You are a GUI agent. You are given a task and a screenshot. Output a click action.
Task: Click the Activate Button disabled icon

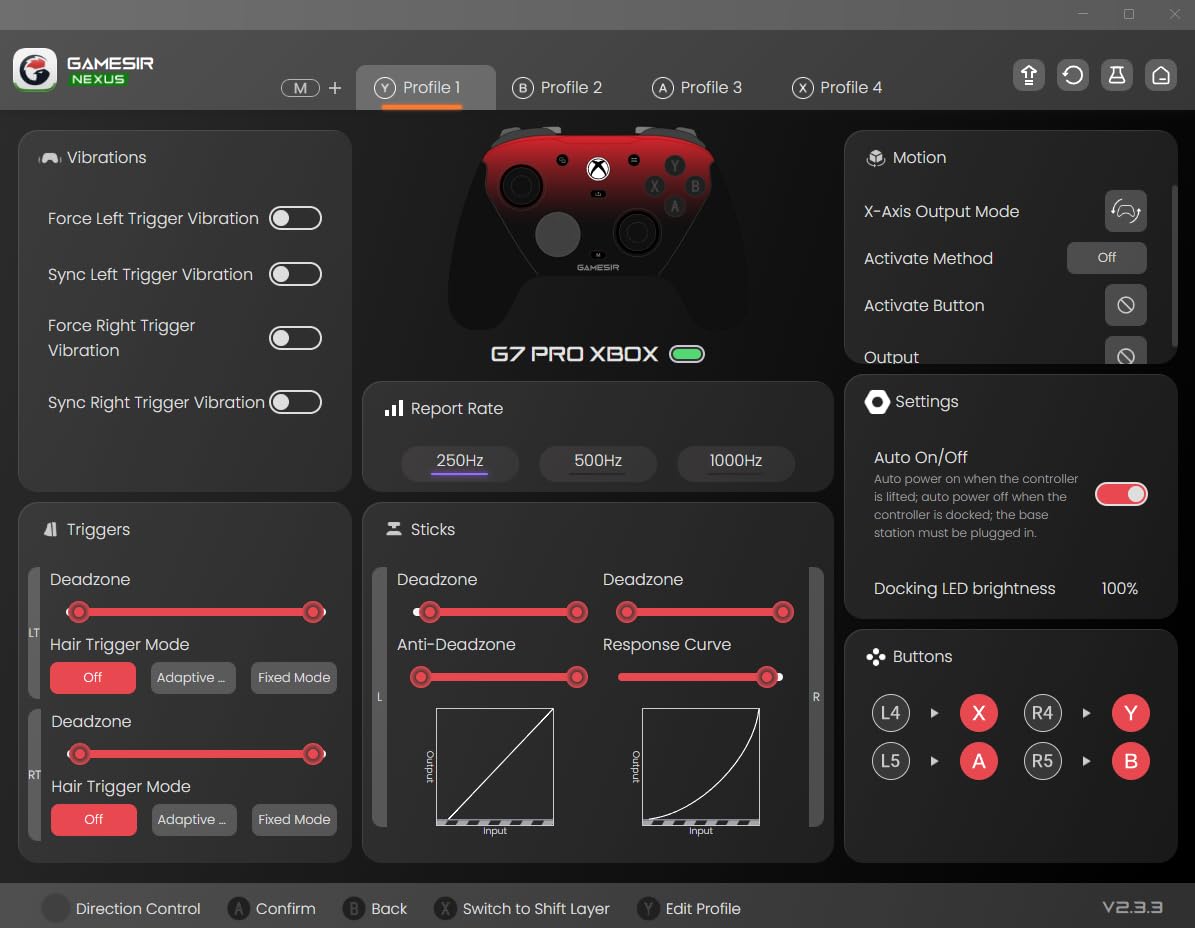1125,305
